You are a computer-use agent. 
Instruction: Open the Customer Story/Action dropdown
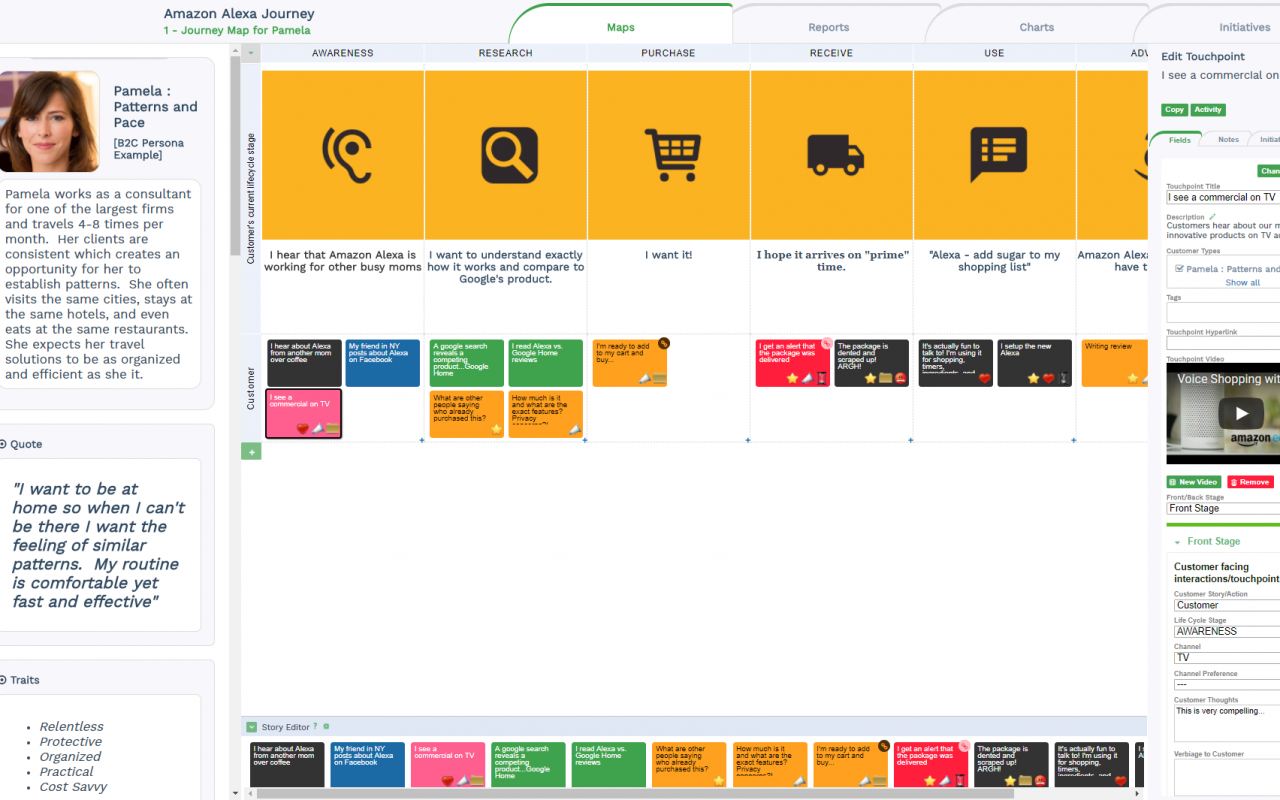(x=1227, y=605)
